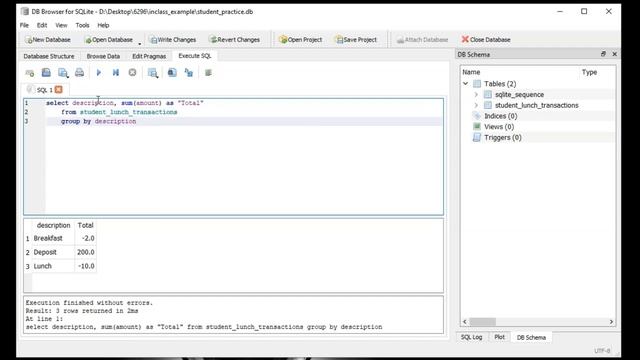This screenshot has width=640, height=360.
Task: Open a new SQL editor tab icon
Action: point(30,73)
